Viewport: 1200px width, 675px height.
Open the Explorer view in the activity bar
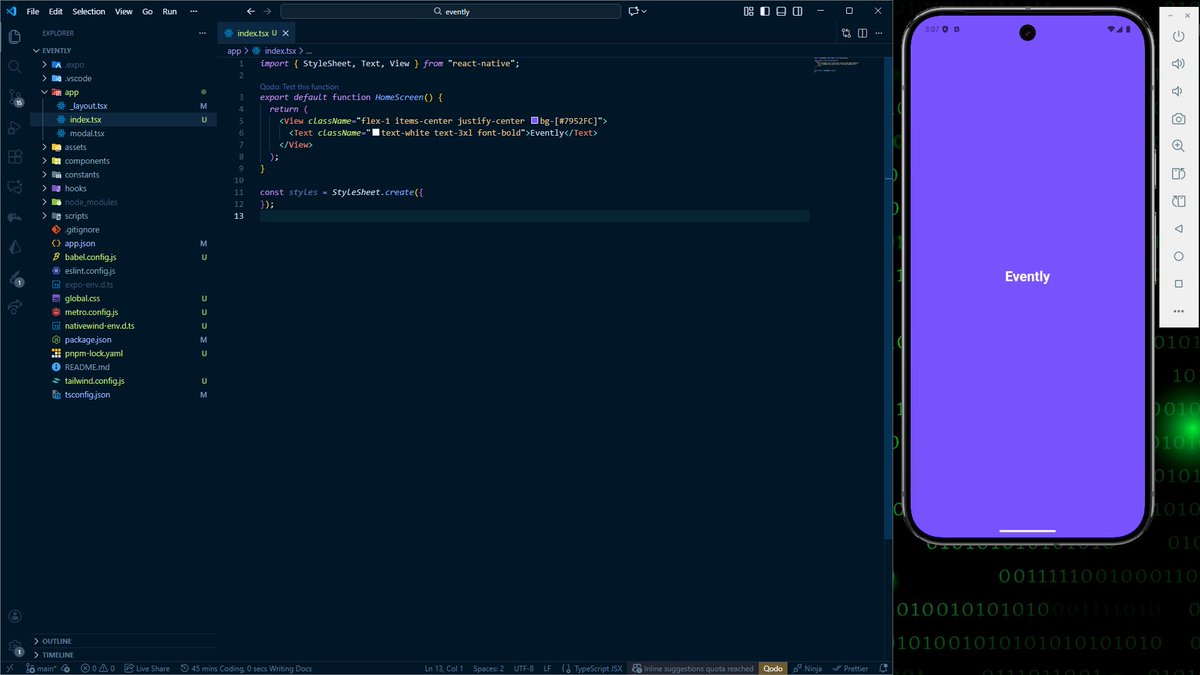click(15, 37)
